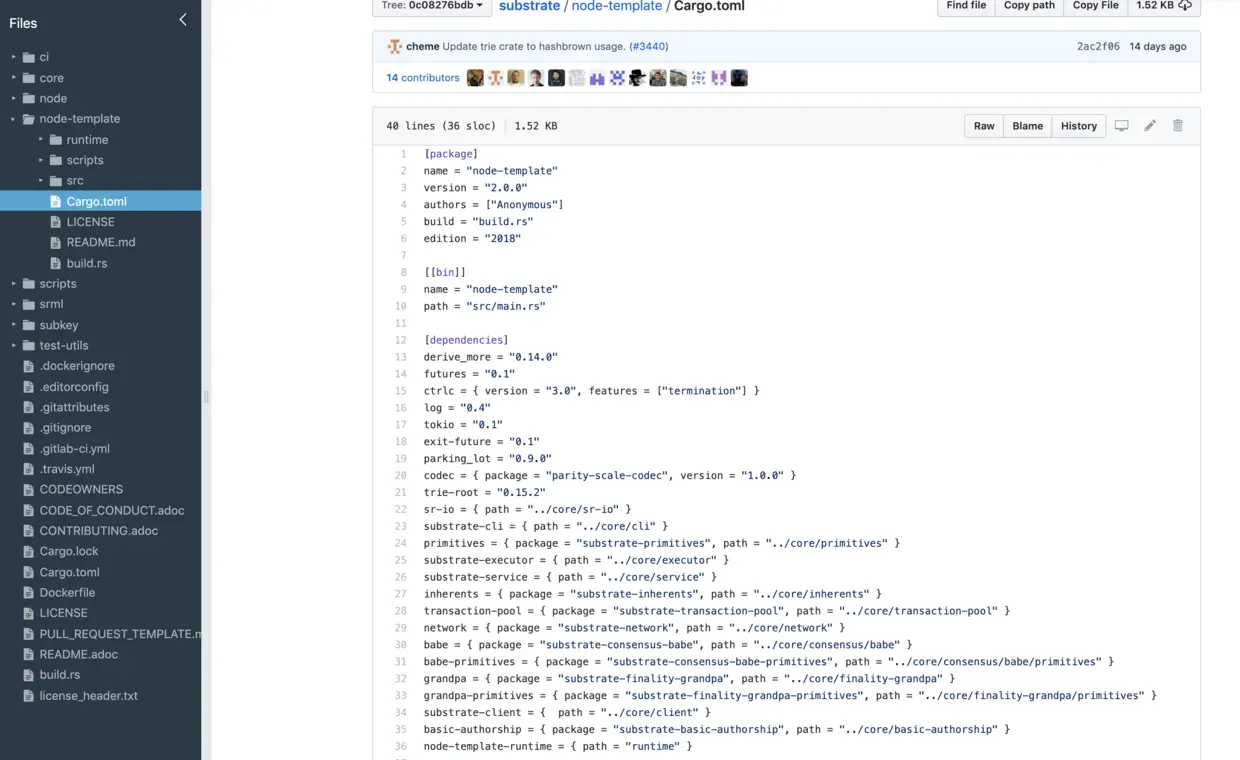Click the srml folder icon
Image resolution: width=1240 pixels, height=760 pixels.
pyautogui.click(x=29, y=304)
